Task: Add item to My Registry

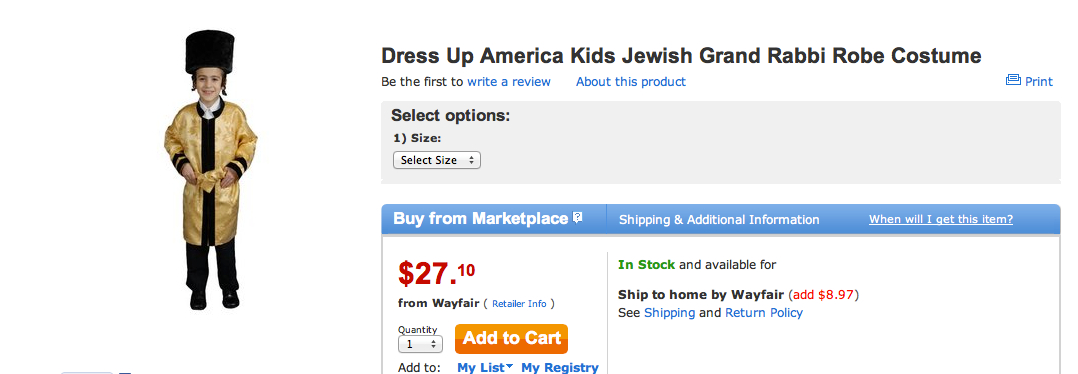Action: [560, 367]
